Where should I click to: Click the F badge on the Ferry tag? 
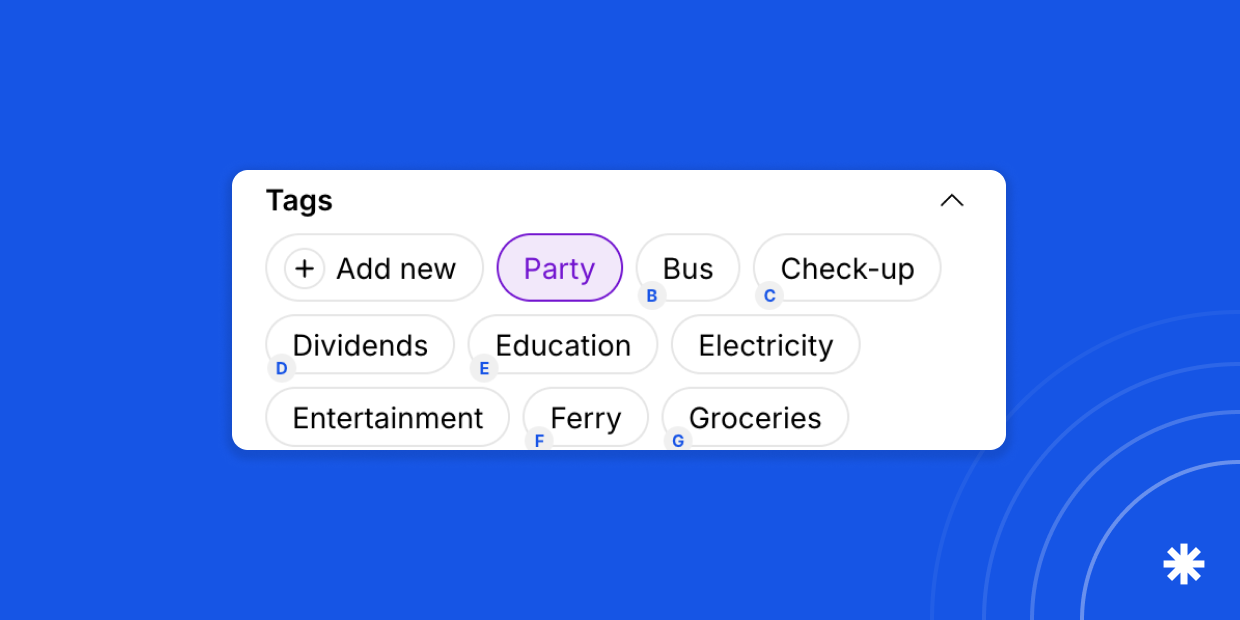pyautogui.click(x=539, y=441)
